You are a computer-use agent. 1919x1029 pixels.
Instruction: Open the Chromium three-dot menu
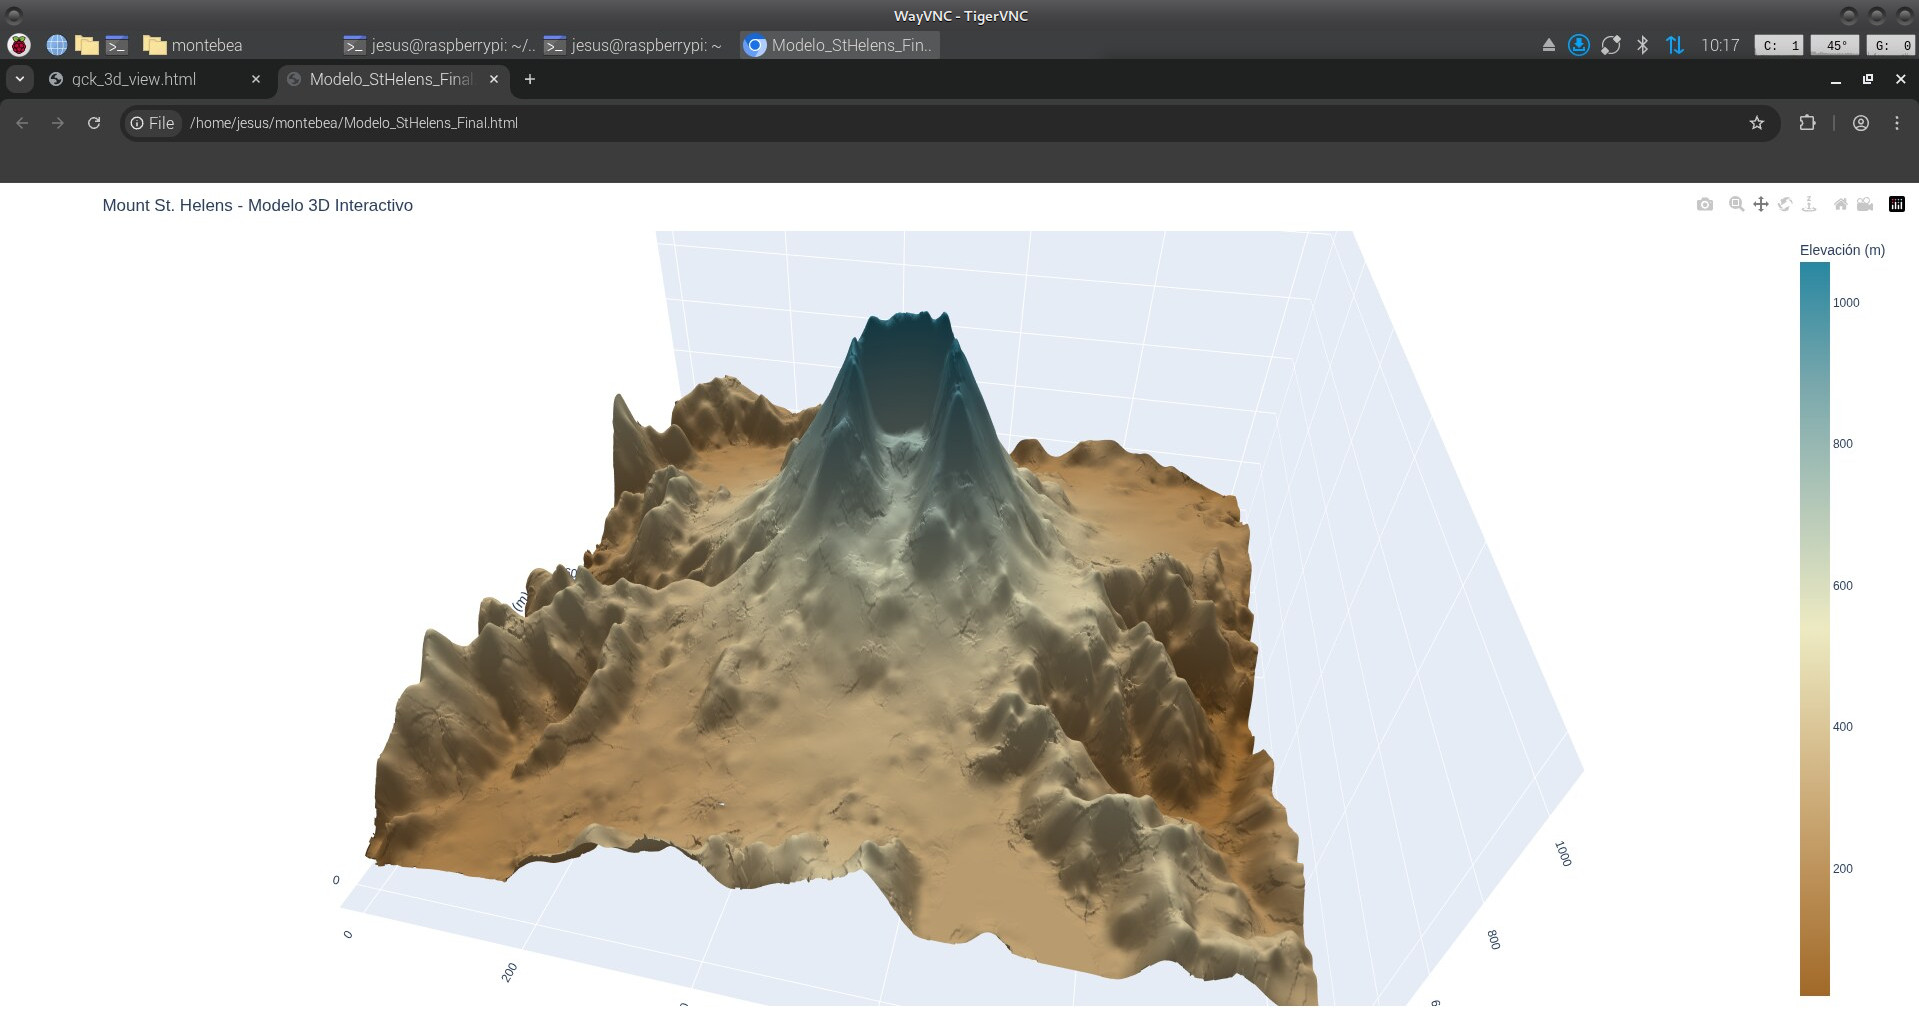click(x=1897, y=123)
